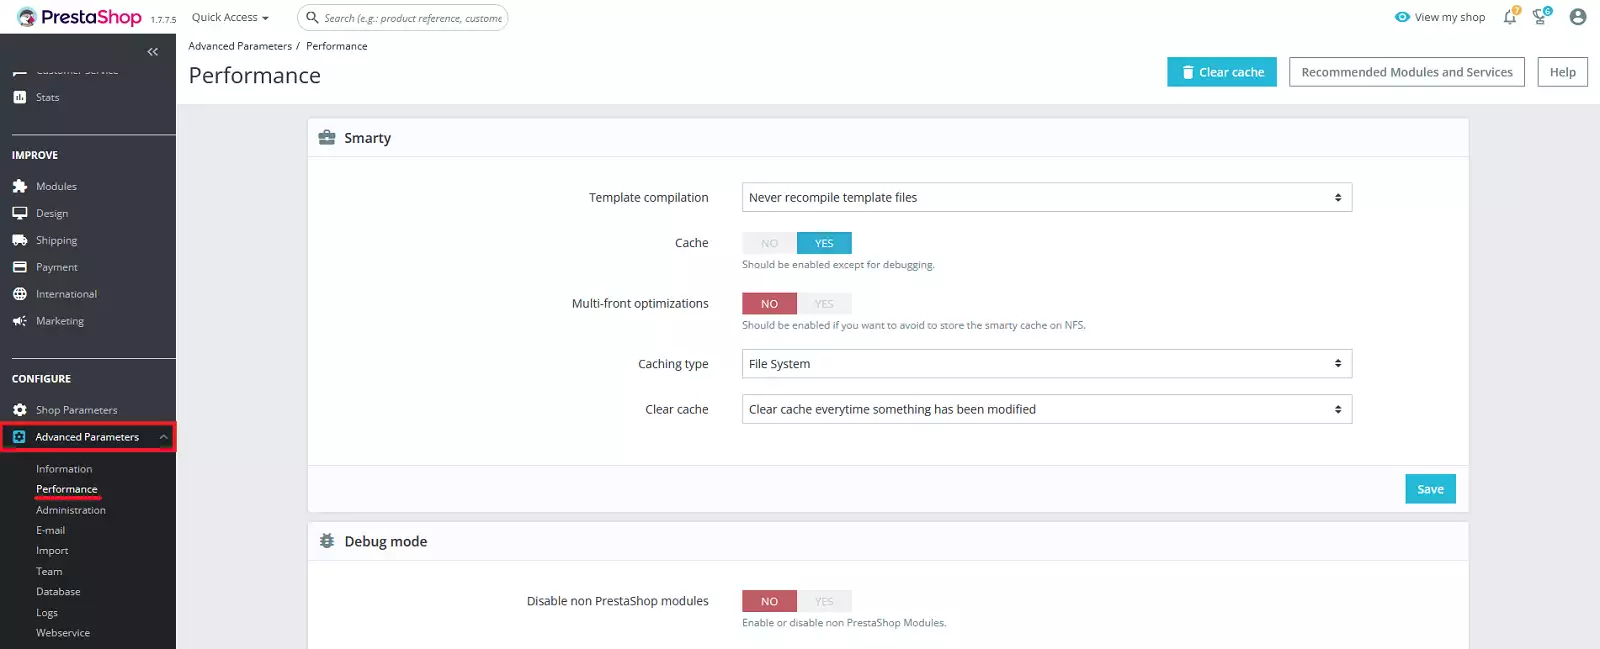Open the Quick Access menu
Screen dimensions: 1600x649
(x=230, y=17)
